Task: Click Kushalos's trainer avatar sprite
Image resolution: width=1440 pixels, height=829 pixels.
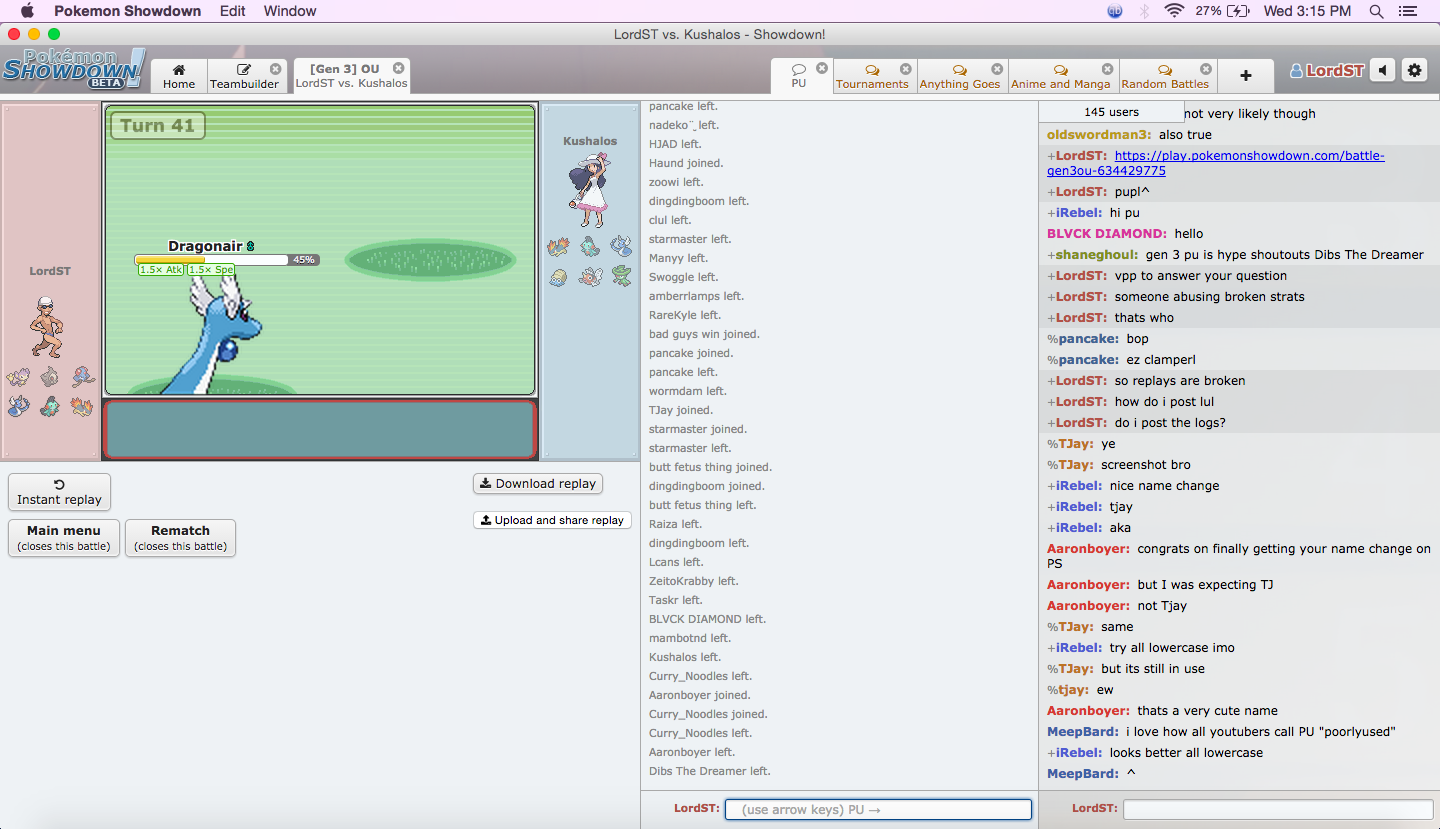Action: [x=589, y=189]
